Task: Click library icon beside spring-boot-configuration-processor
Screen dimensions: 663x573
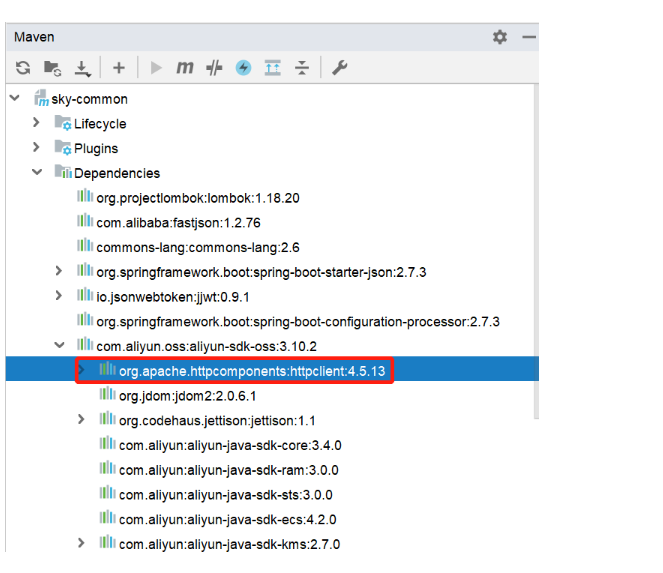Action: tap(85, 319)
